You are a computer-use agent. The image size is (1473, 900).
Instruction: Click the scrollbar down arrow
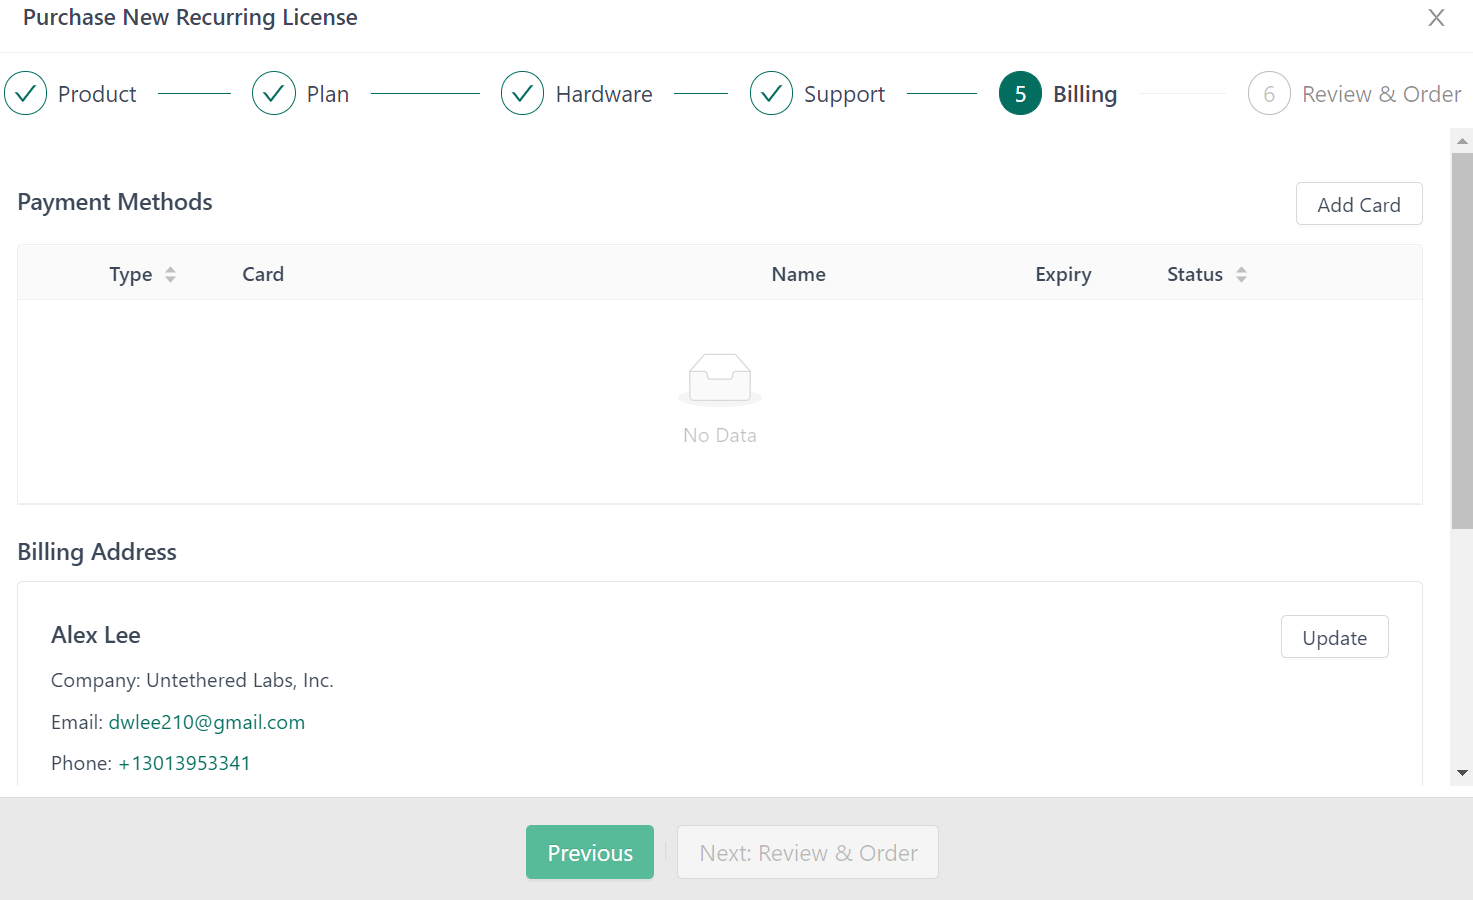[1462, 773]
